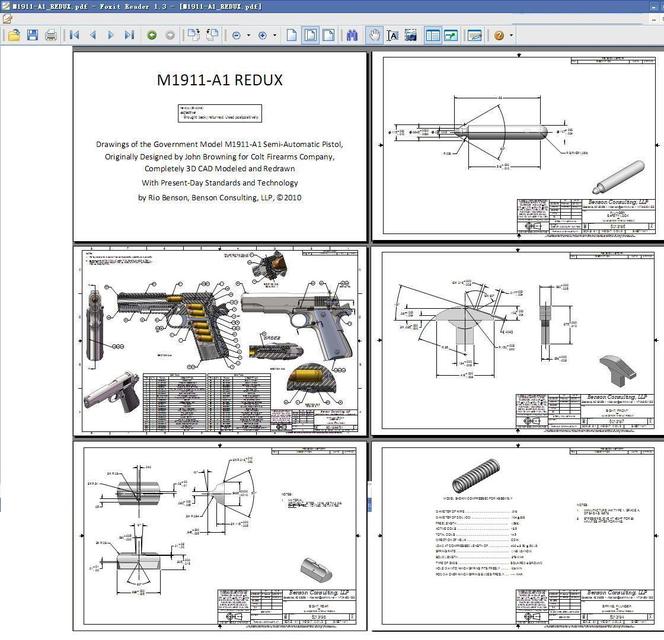Screen dimensions: 664x640
Task: Click the M1911-A1 REDUX title page
Action: [x=219, y=145]
